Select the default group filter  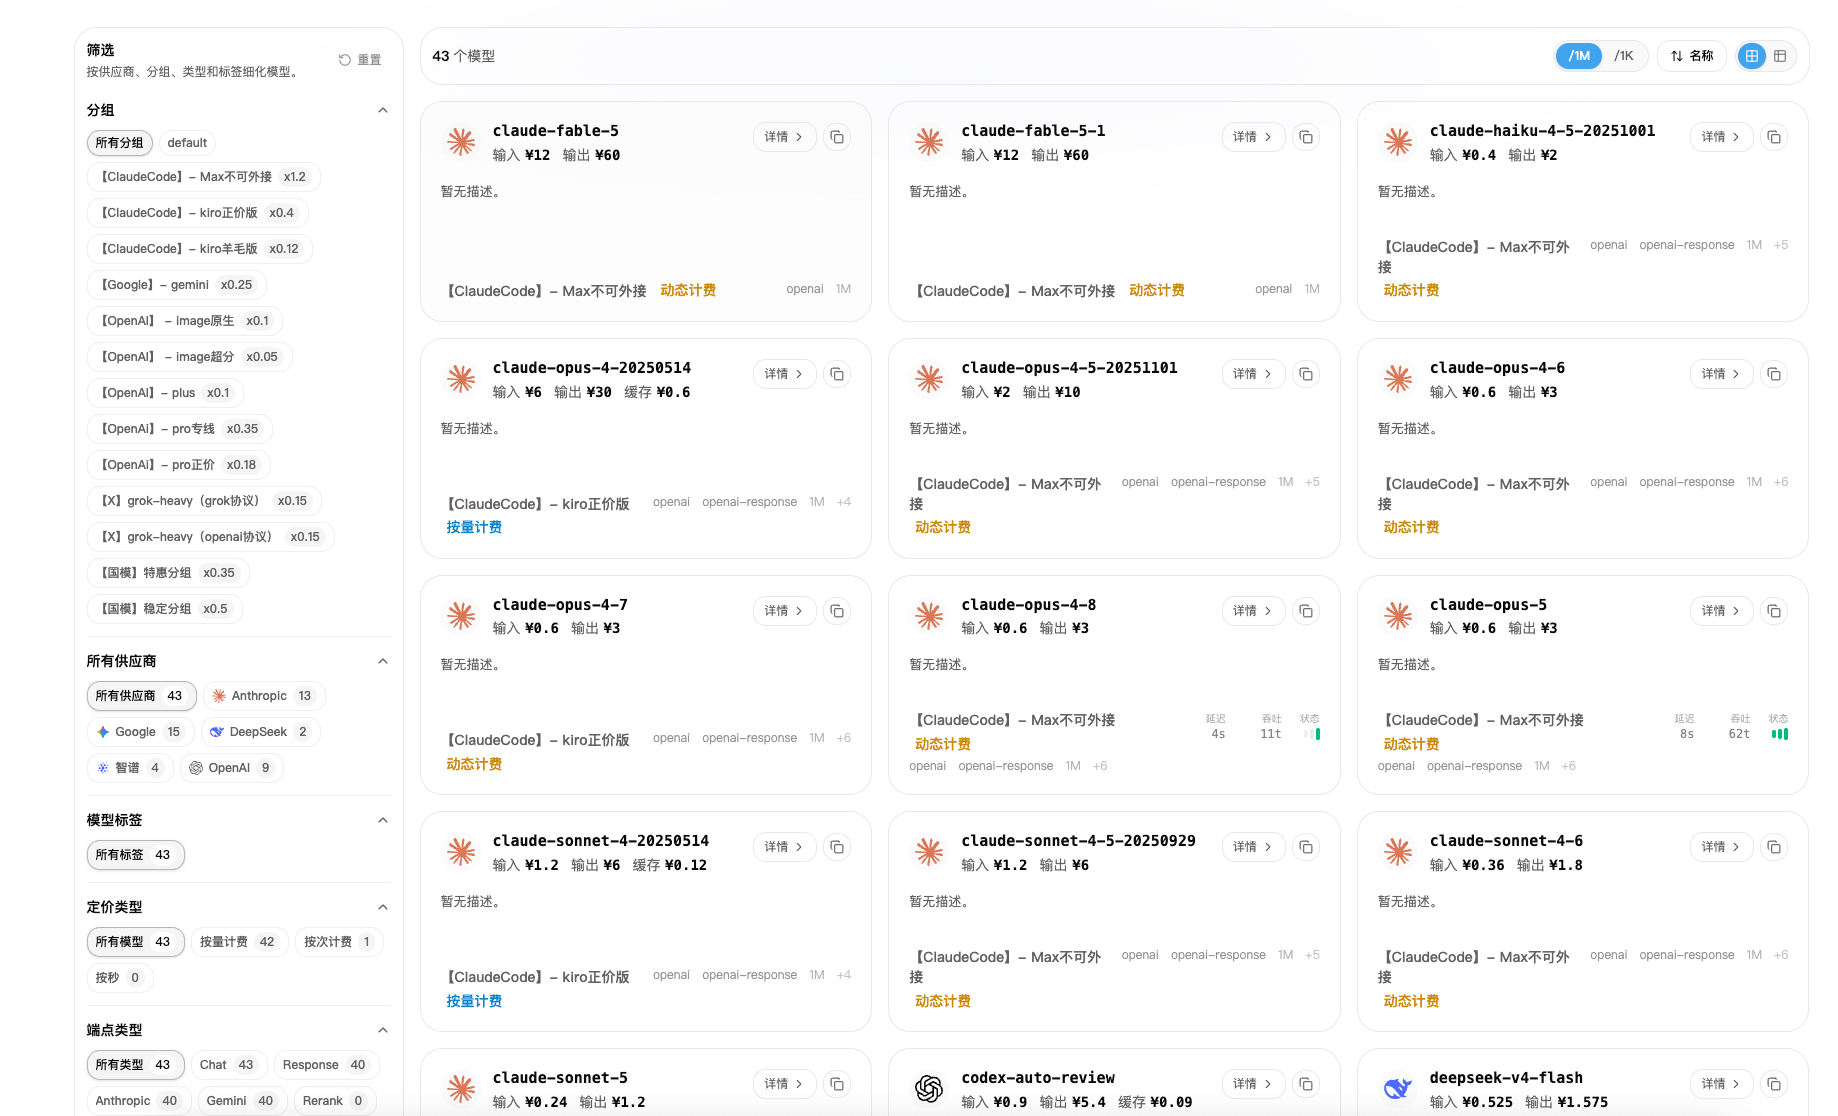(187, 143)
